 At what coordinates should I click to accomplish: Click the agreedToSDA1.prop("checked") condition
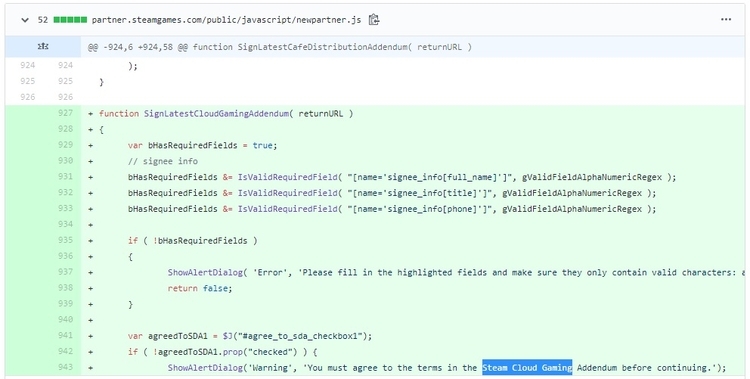pos(222,352)
